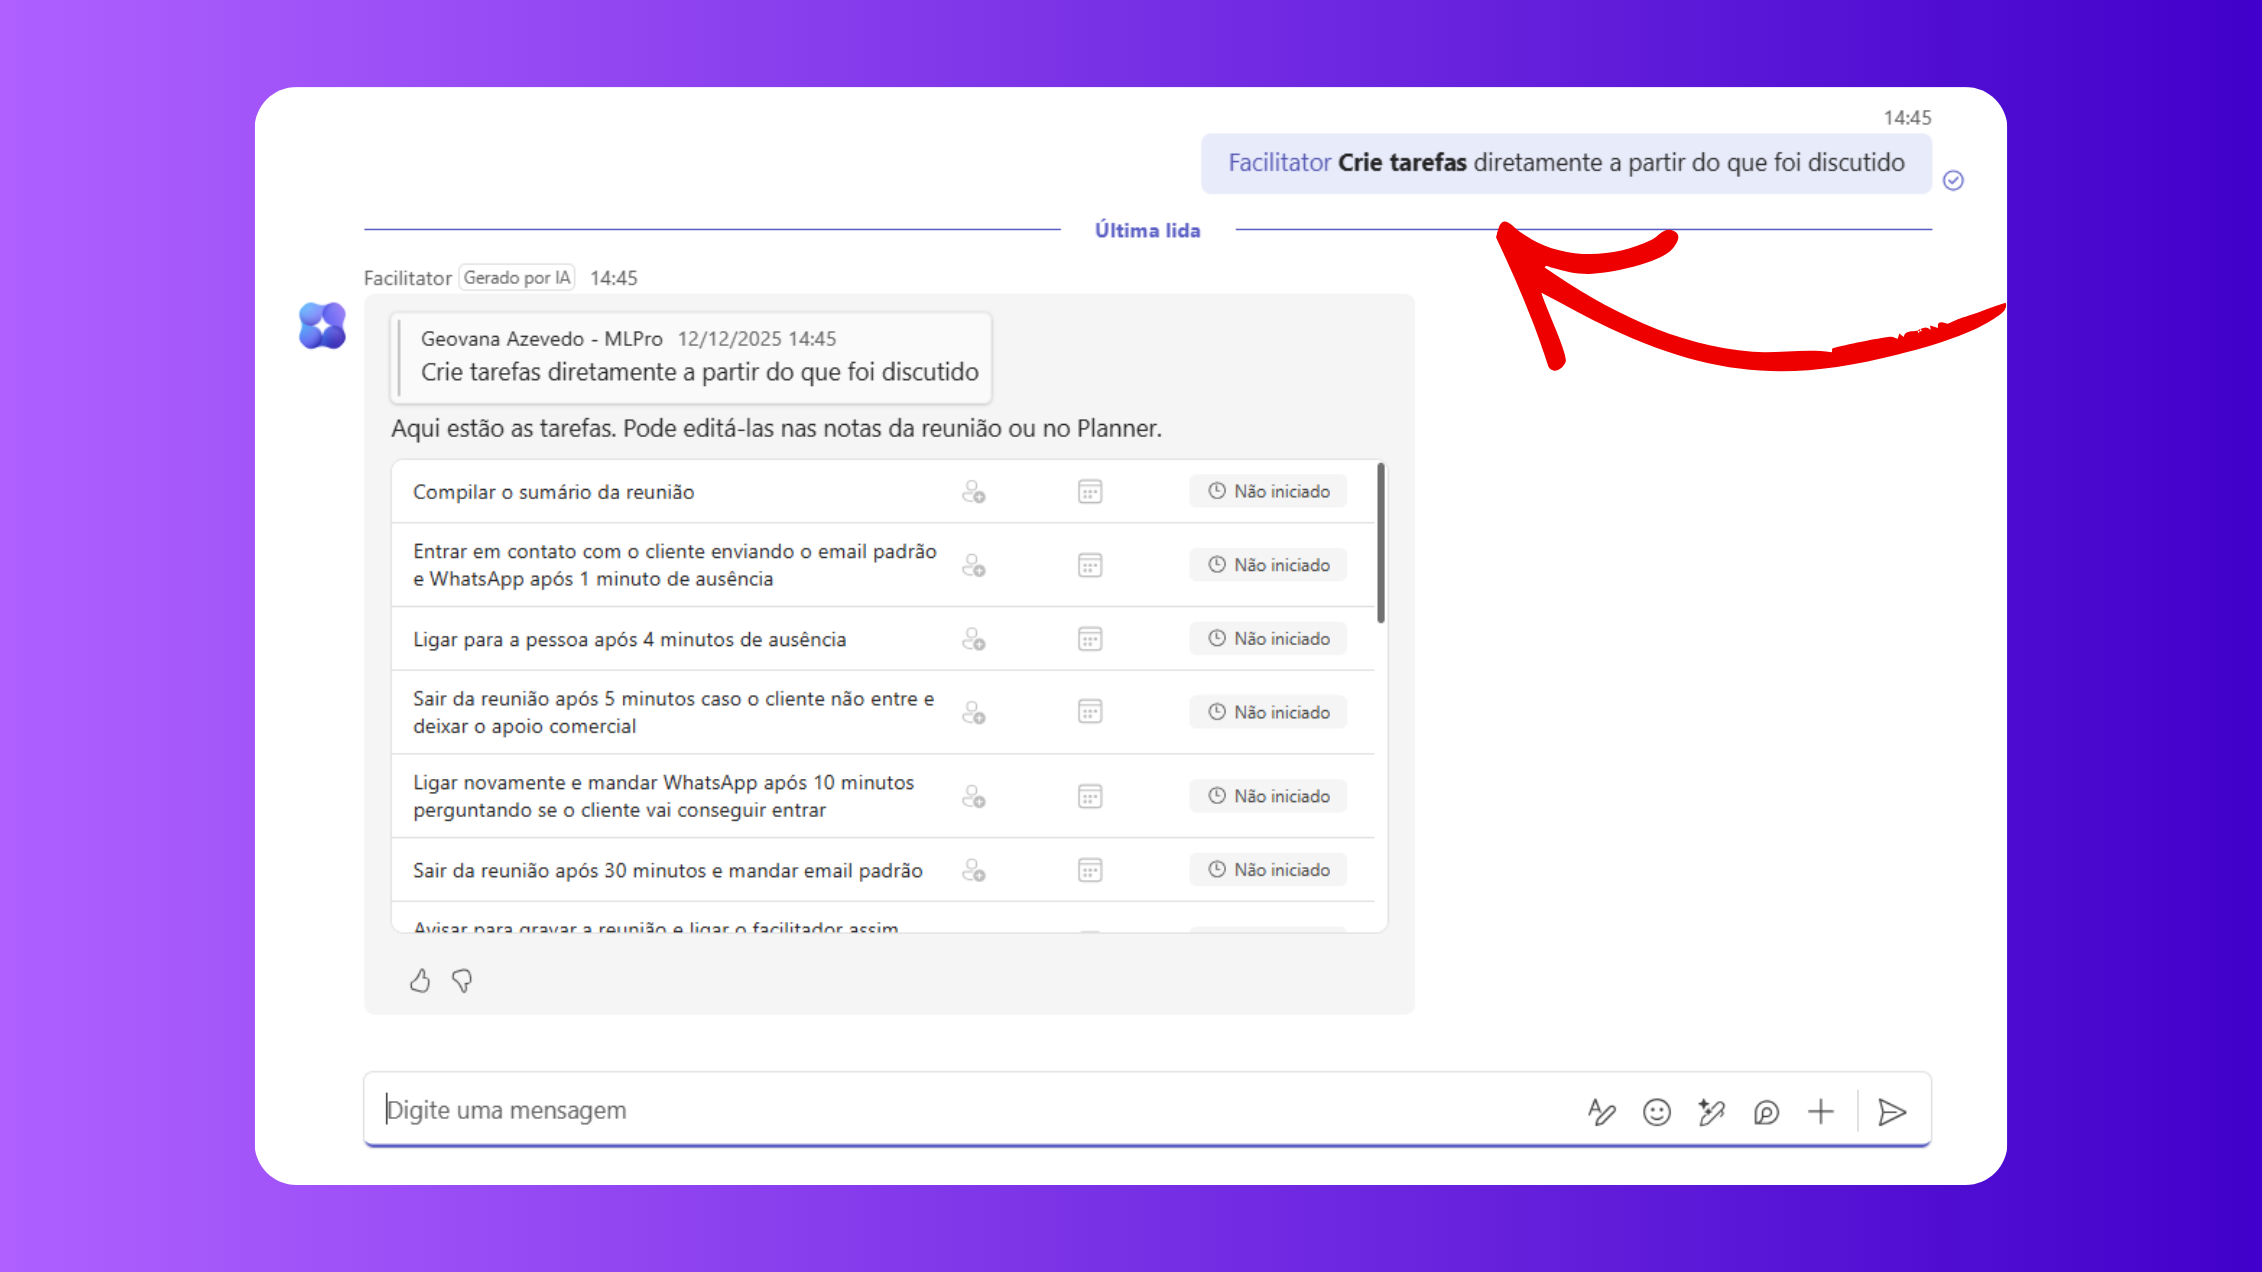Send the message with arrow icon
Screen dimensions: 2262x1272
tap(1891, 1112)
